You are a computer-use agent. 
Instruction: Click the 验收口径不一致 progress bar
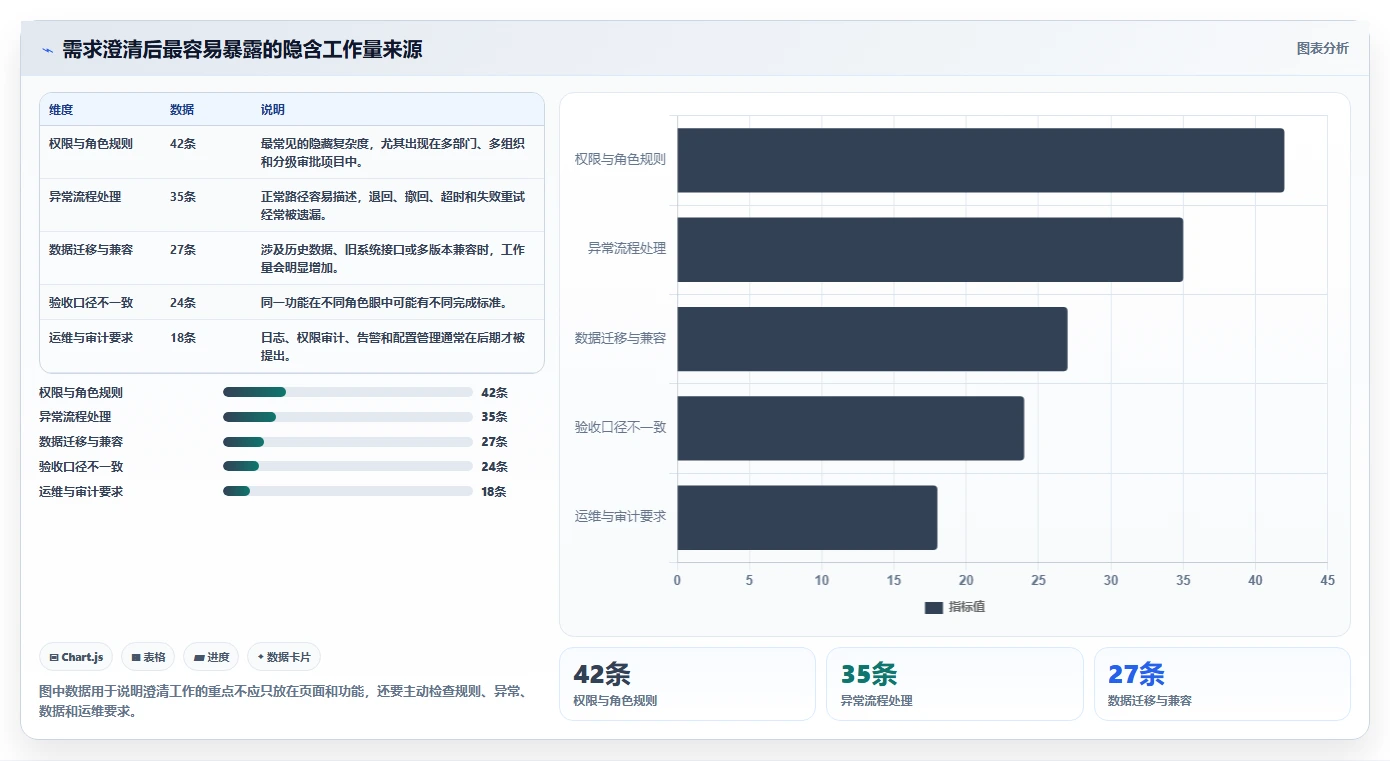(x=348, y=466)
